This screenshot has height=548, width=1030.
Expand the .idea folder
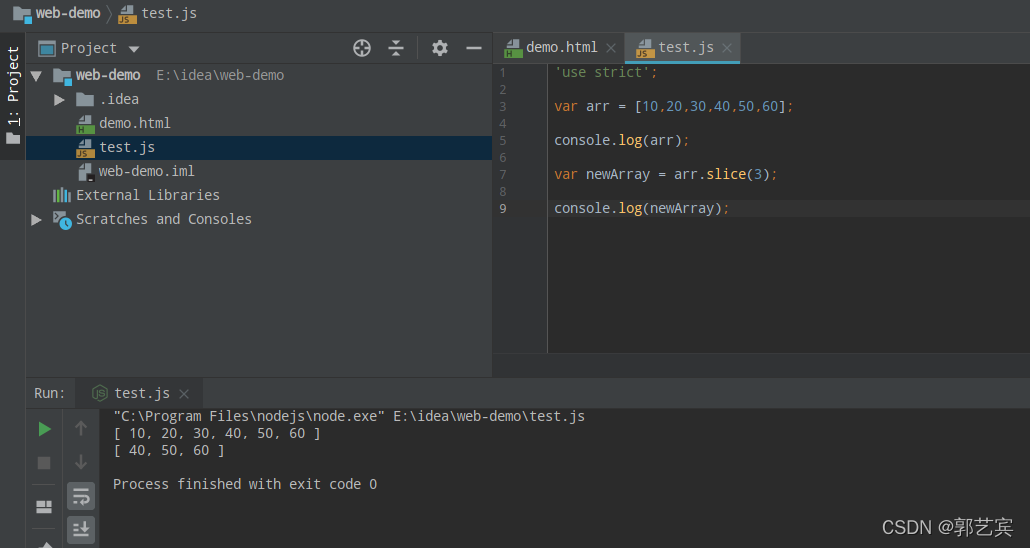point(59,100)
